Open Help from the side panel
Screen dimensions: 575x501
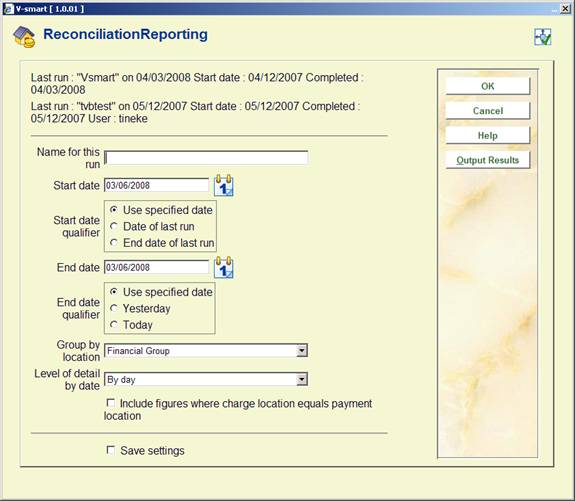[488, 135]
